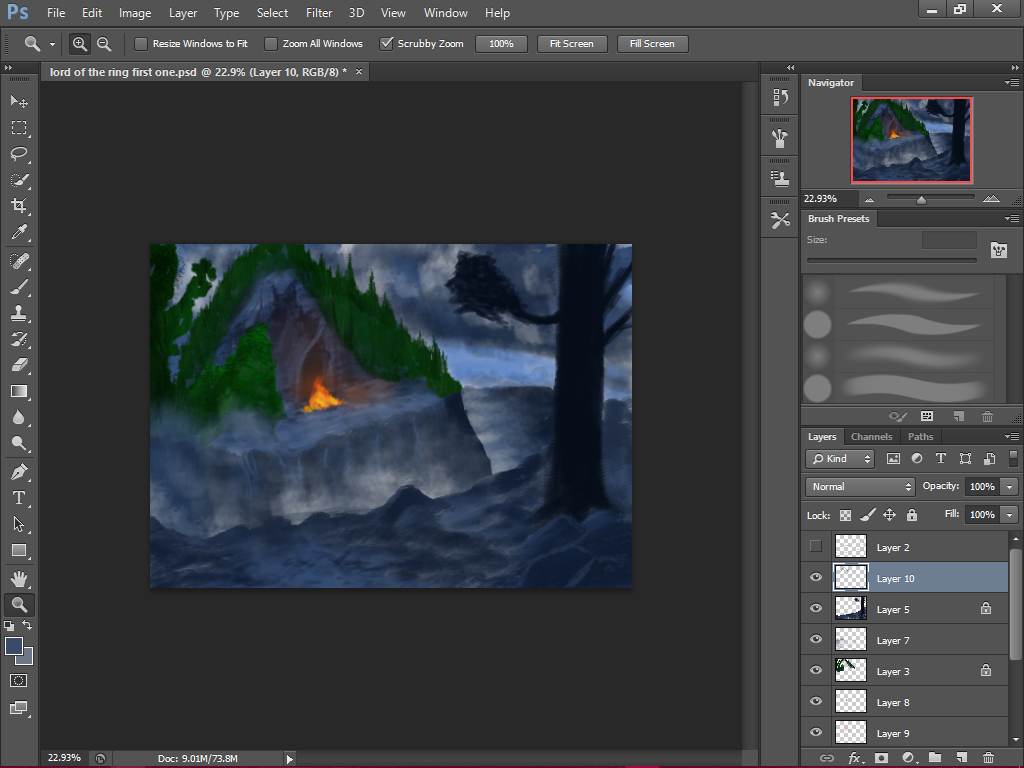
Task: Click the foreground color swatch
Action: click(14, 646)
